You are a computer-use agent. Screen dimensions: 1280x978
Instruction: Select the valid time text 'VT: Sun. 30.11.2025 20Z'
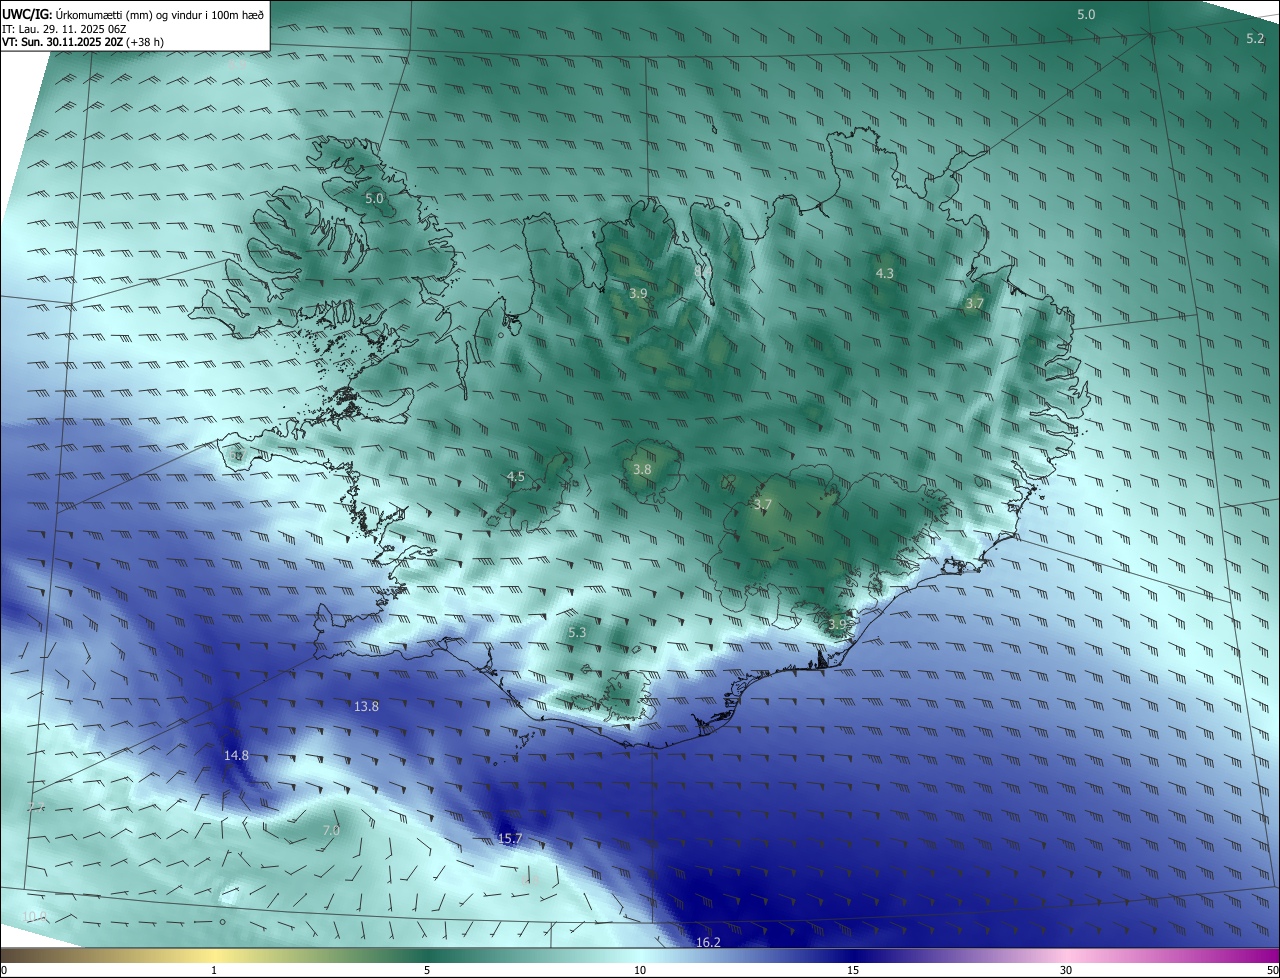pyautogui.click(x=63, y=42)
